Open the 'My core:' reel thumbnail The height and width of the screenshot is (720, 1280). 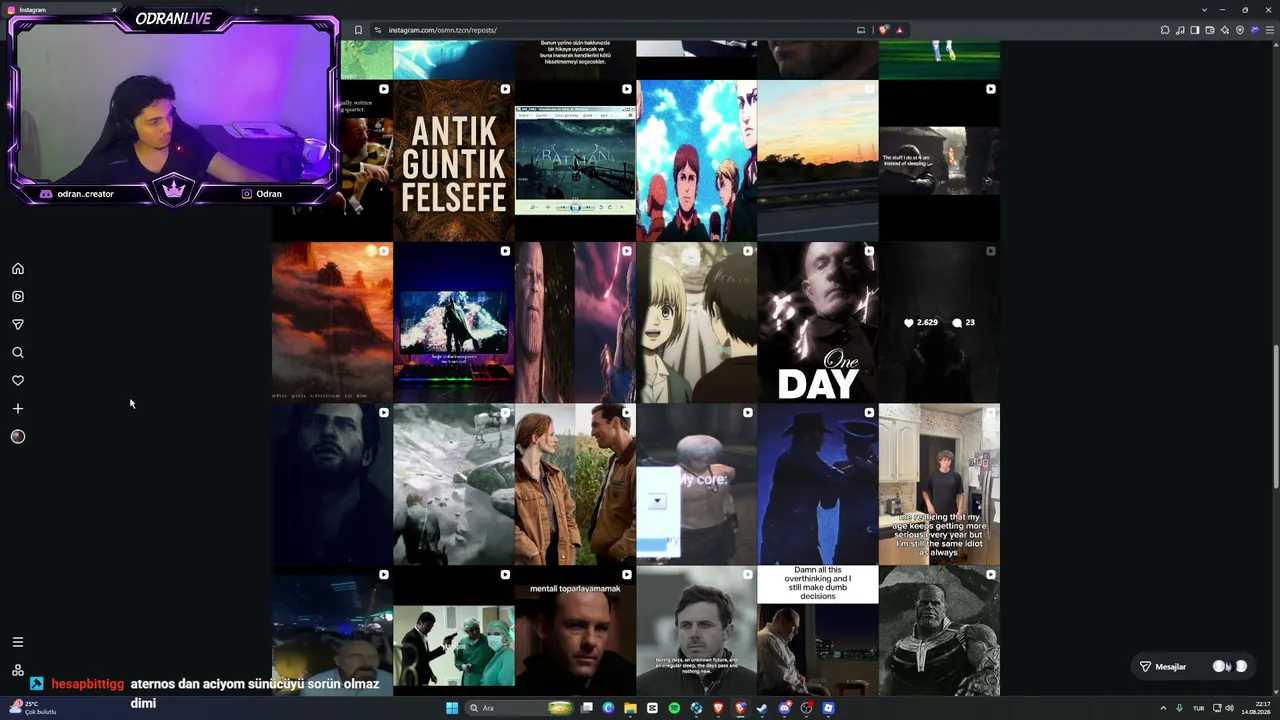697,485
